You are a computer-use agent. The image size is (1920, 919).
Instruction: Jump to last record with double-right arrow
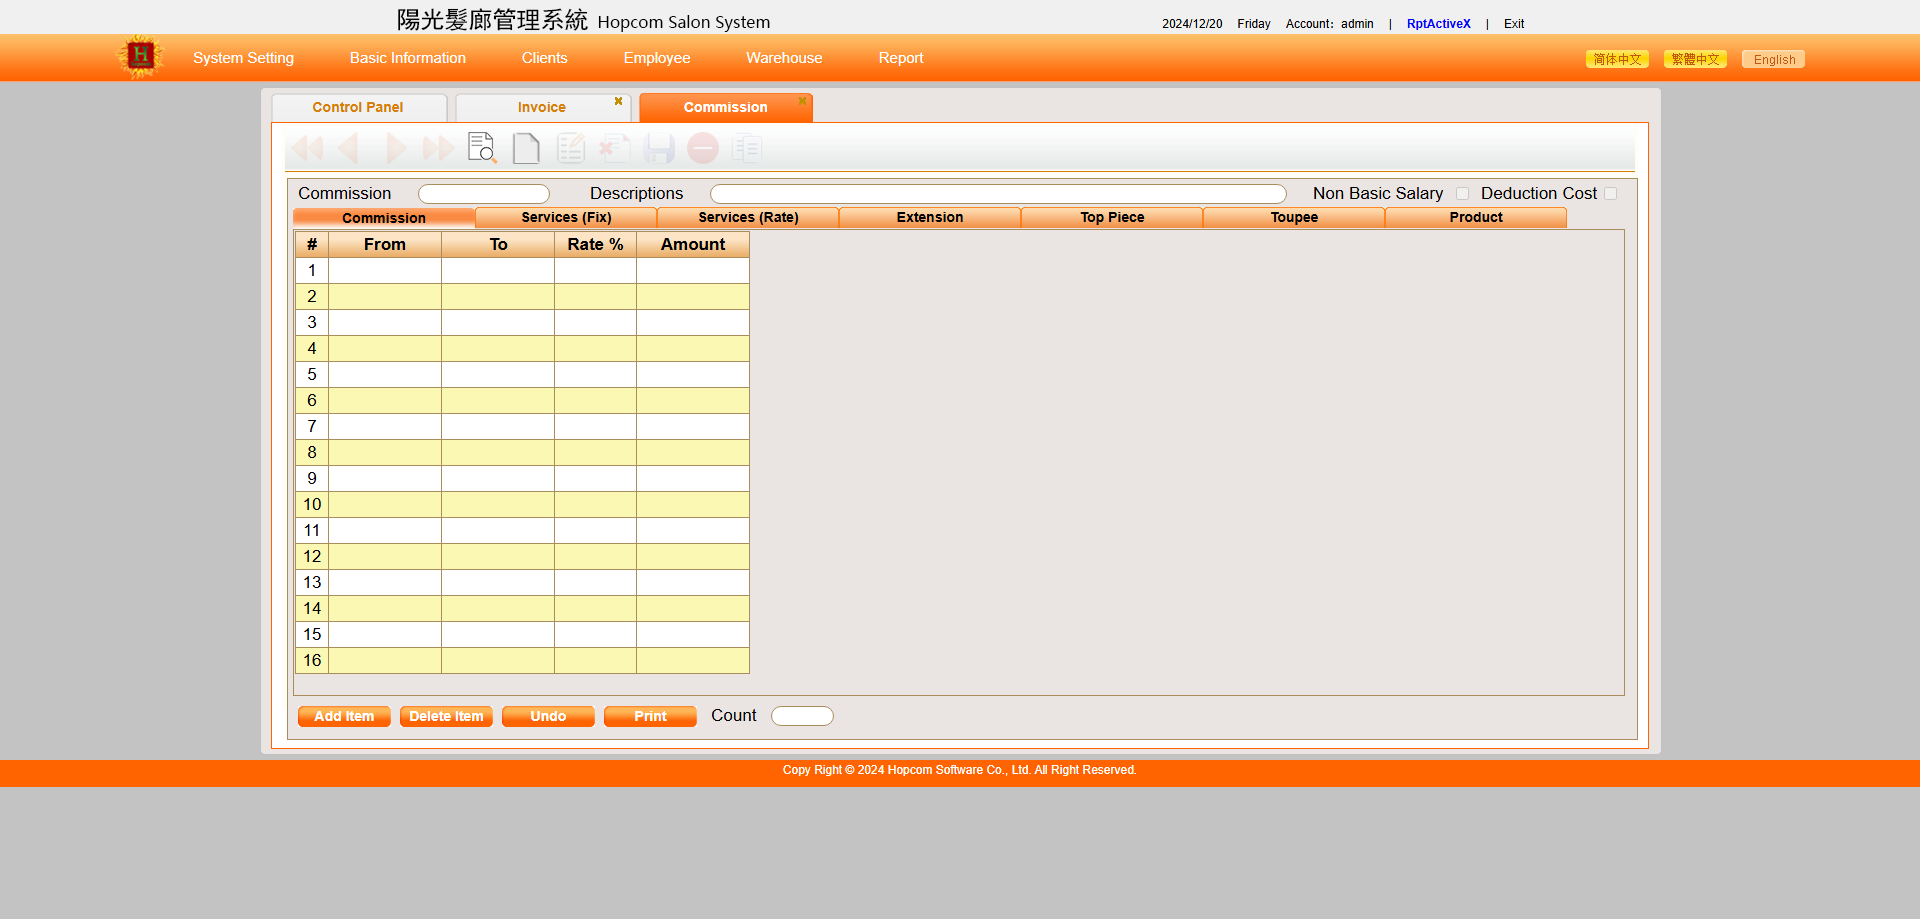point(438,148)
